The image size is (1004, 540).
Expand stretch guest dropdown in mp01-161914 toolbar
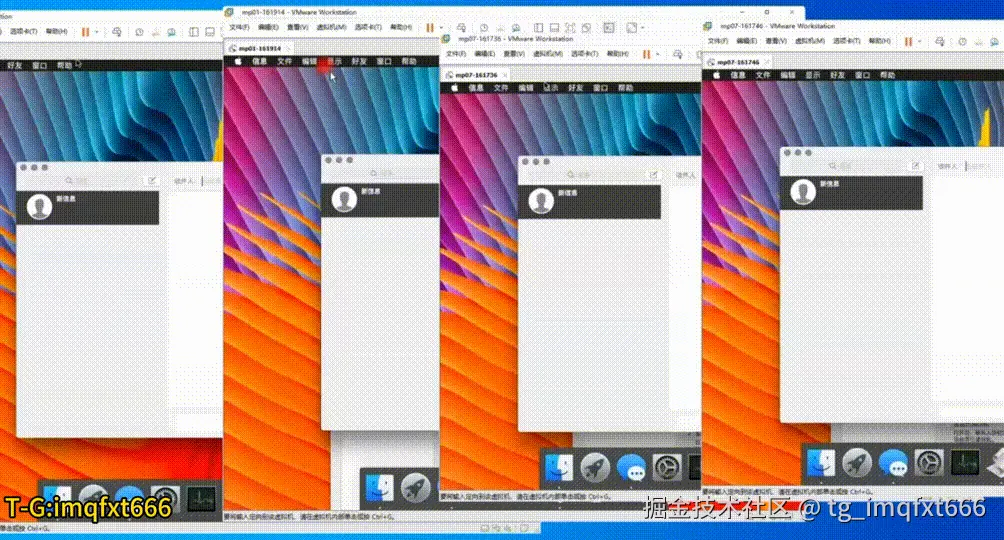click(642, 28)
